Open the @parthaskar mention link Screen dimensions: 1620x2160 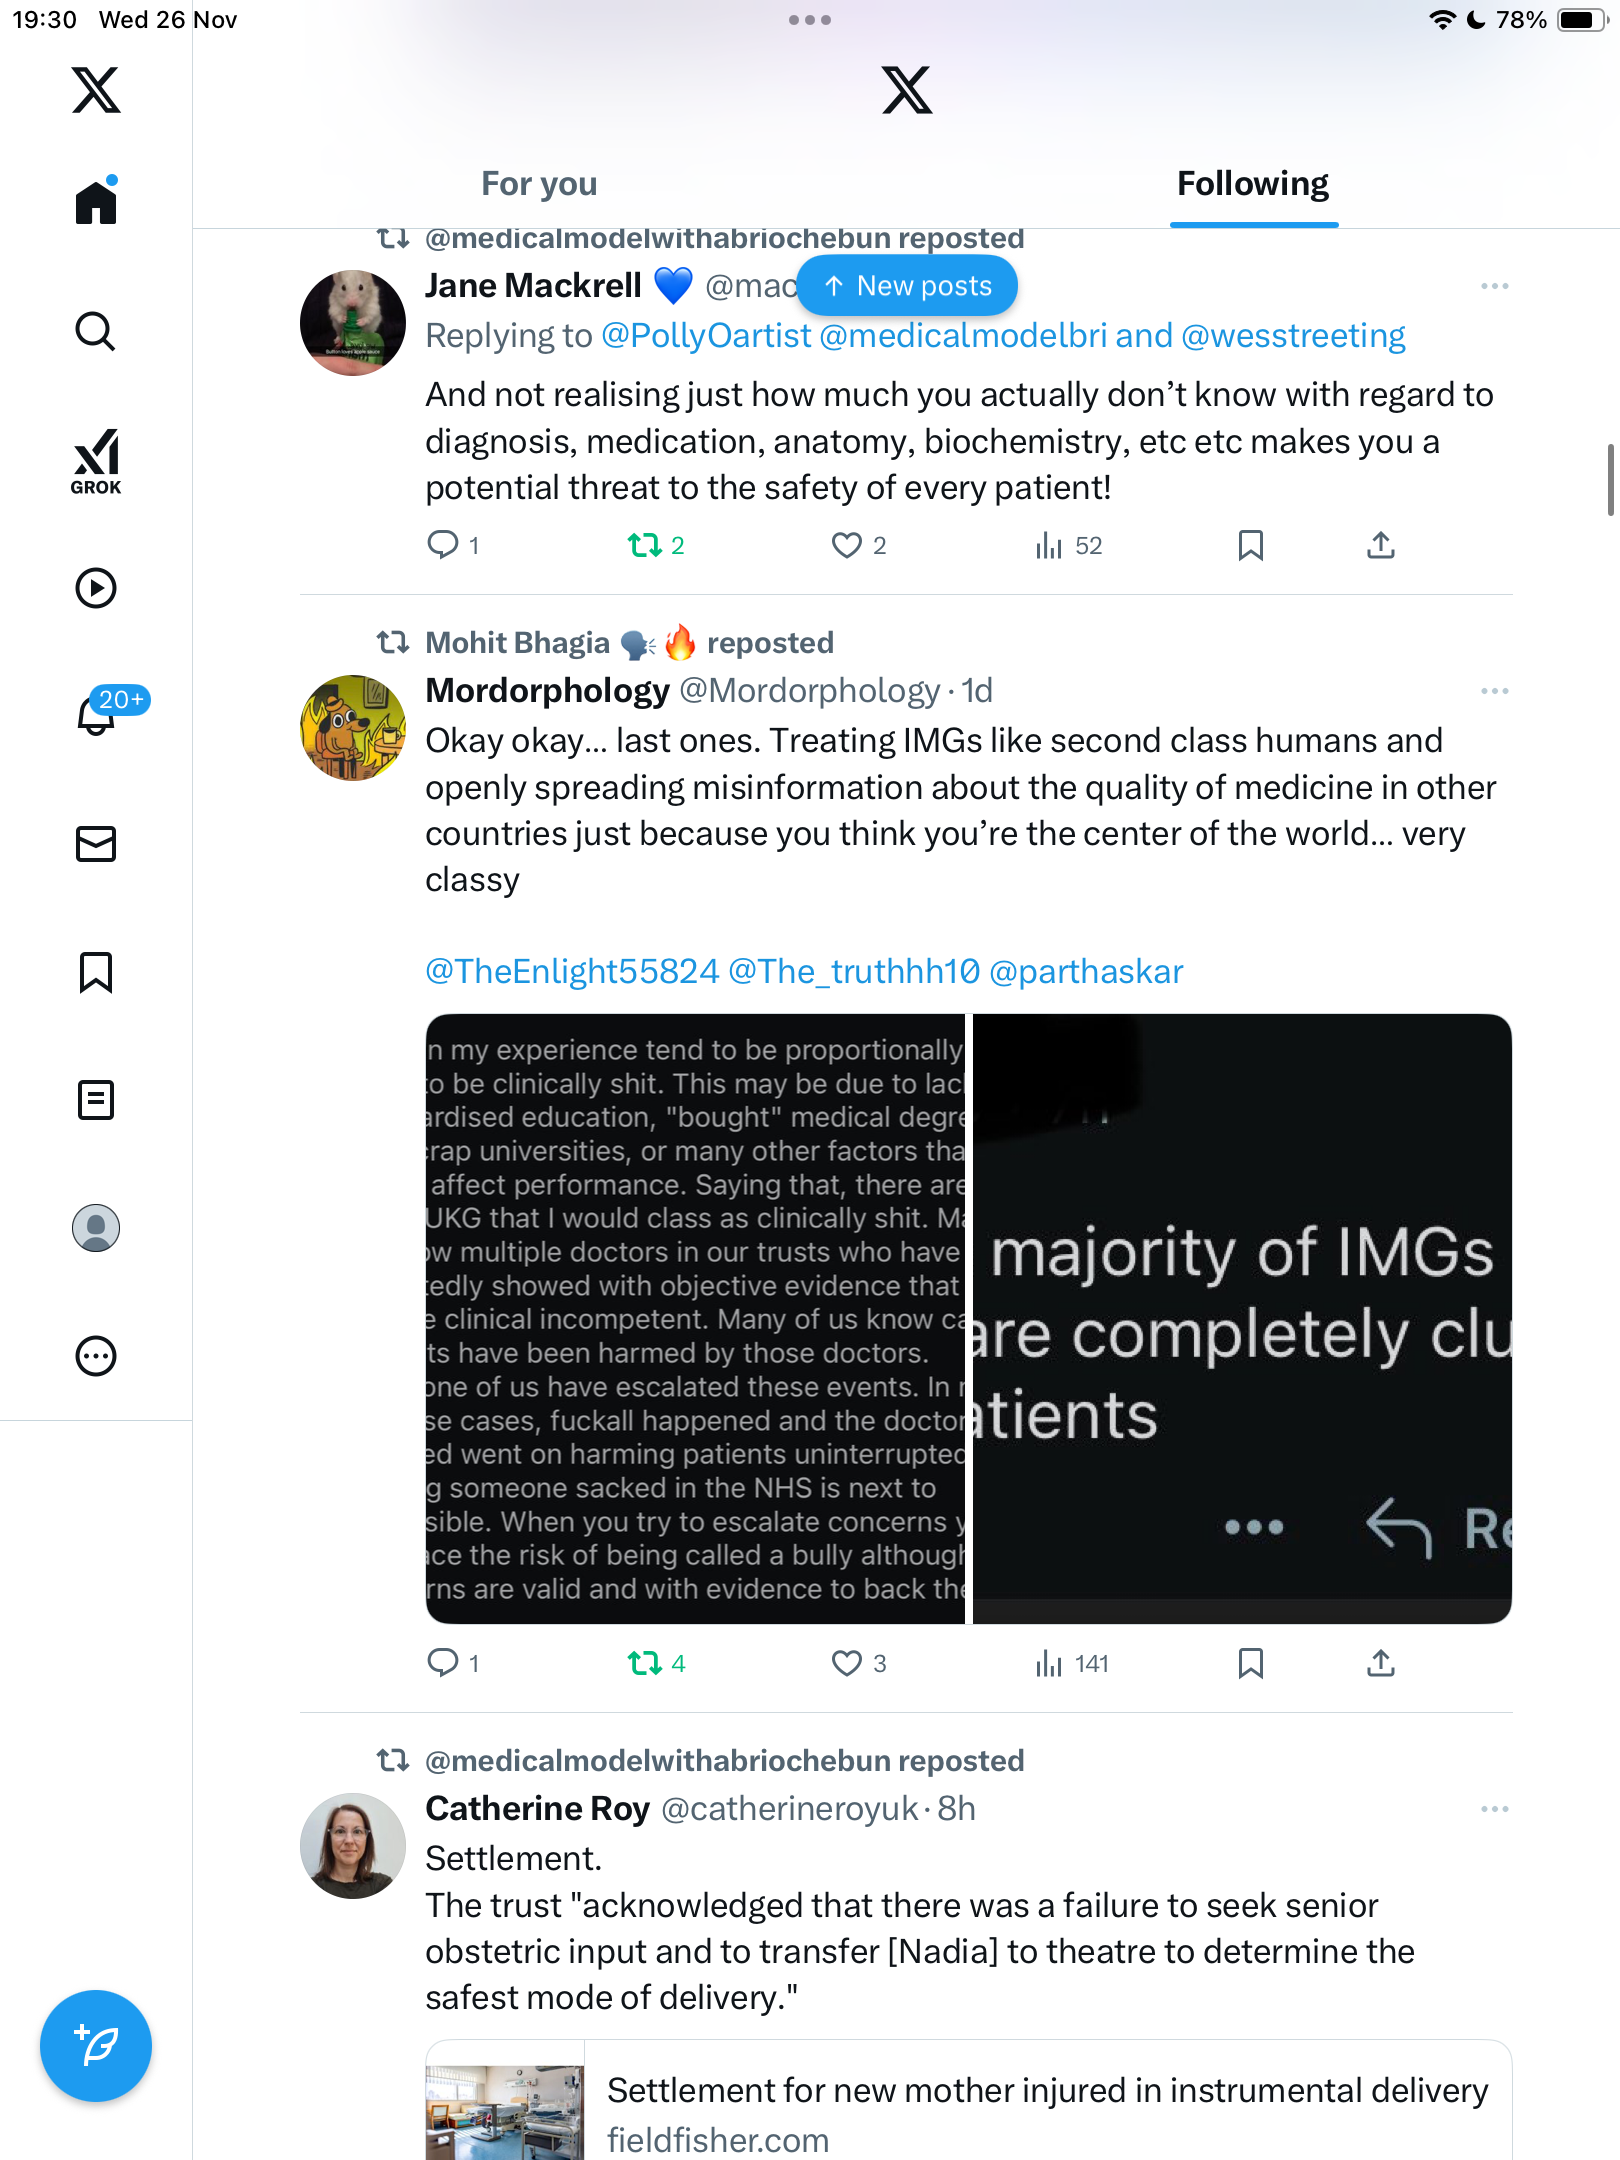point(1085,971)
